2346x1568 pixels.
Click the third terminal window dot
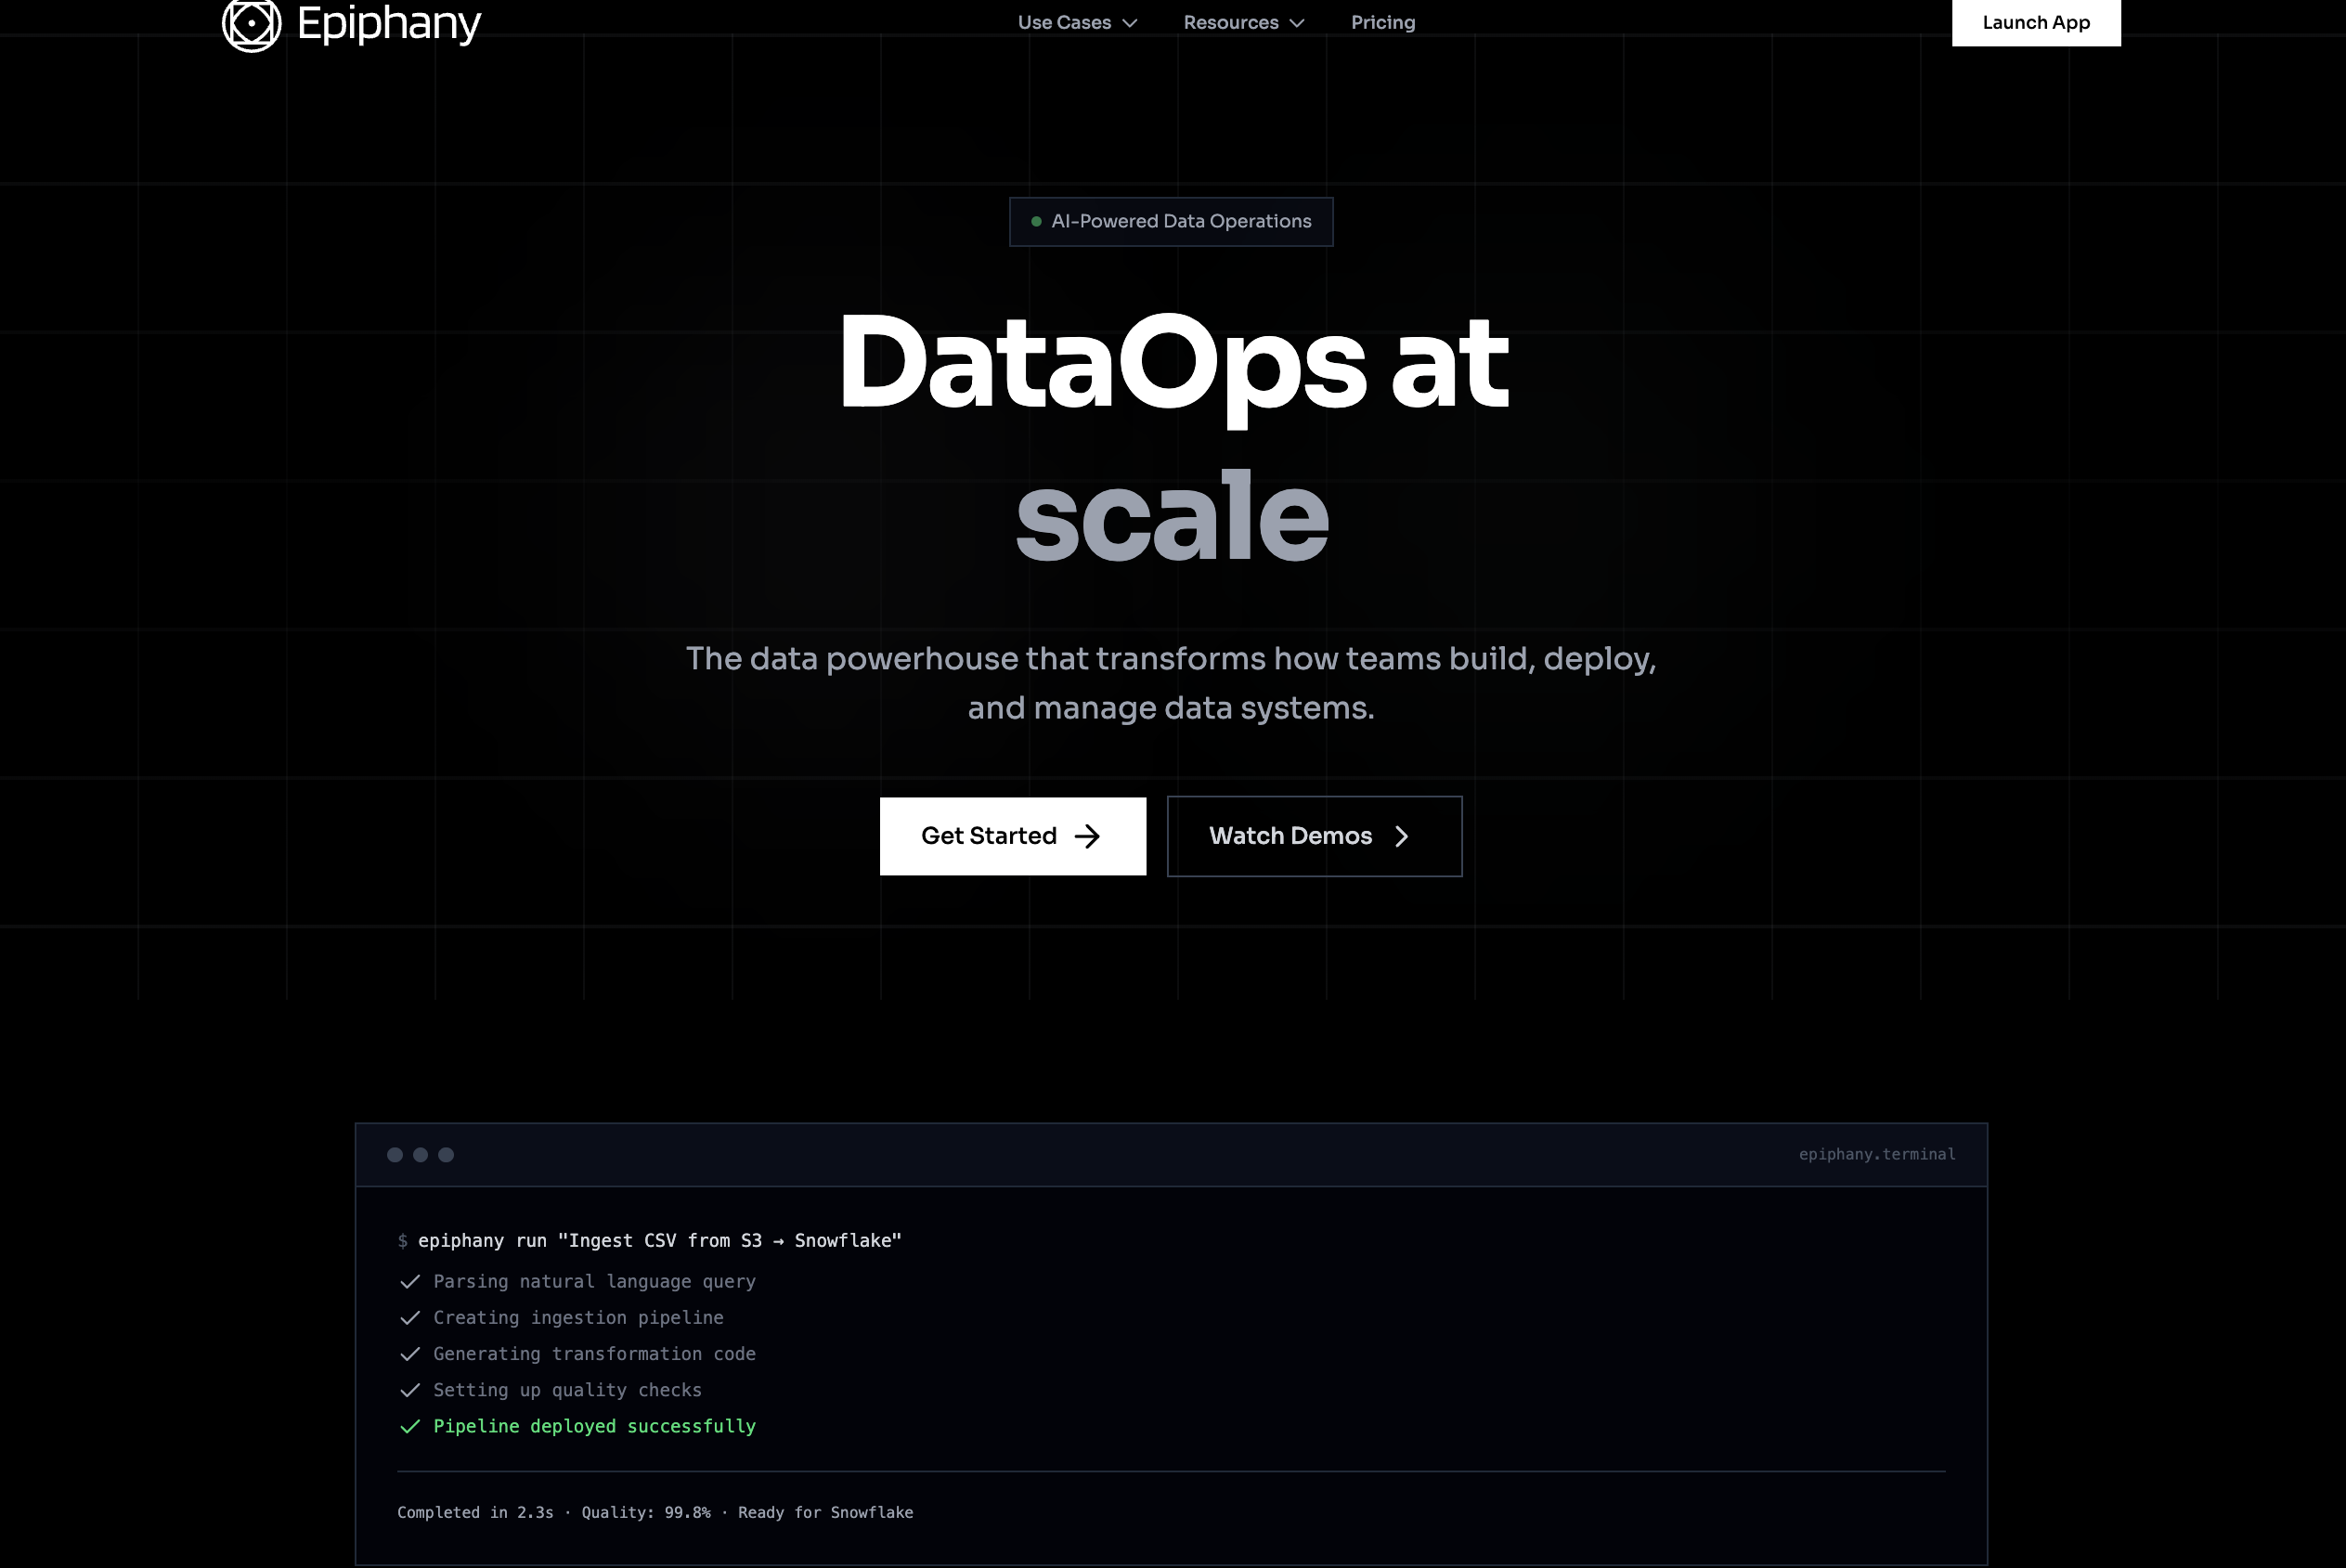click(446, 1155)
